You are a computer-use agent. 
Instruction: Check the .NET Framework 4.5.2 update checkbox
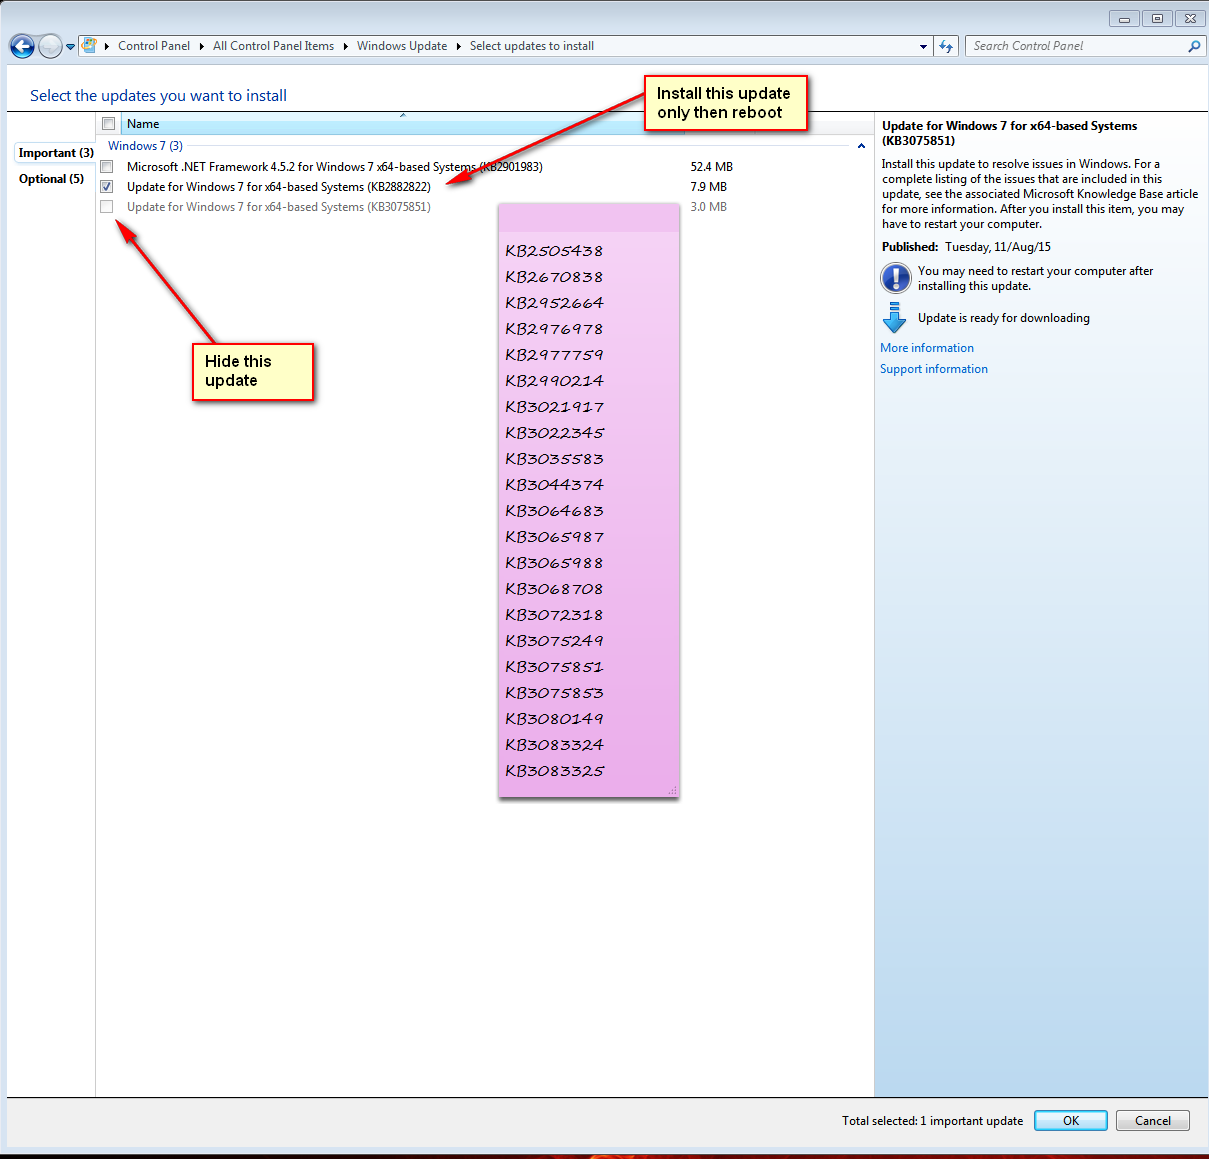pos(107,167)
